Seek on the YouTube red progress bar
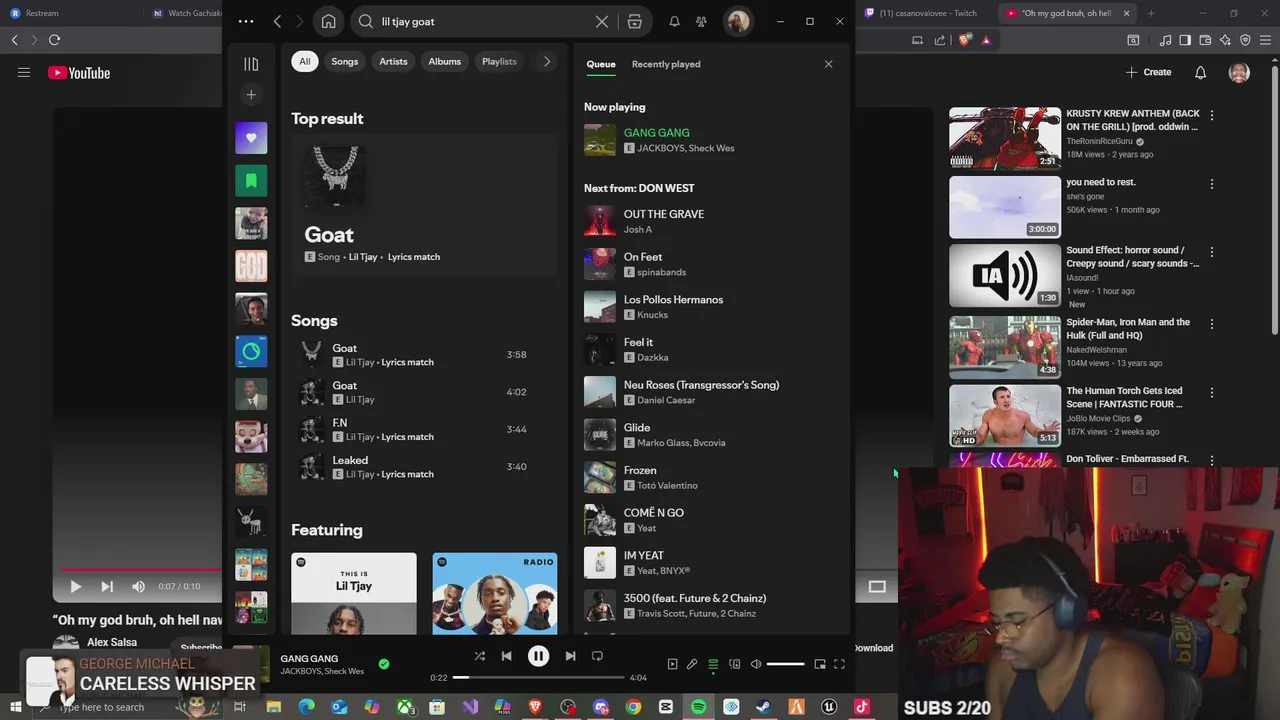This screenshot has height=720, width=1280. 143,570
